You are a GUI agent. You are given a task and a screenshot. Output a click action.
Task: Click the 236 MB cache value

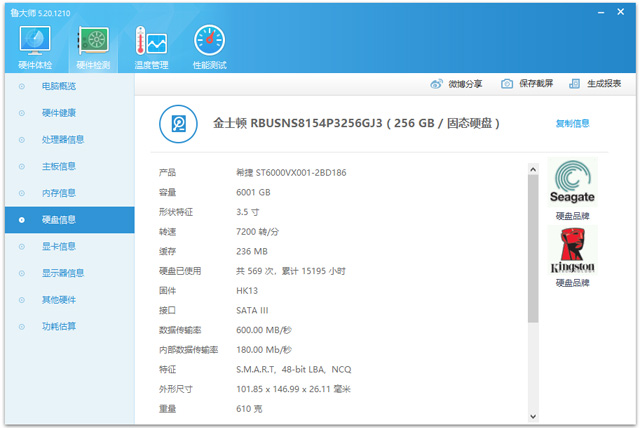pos(252,252)
